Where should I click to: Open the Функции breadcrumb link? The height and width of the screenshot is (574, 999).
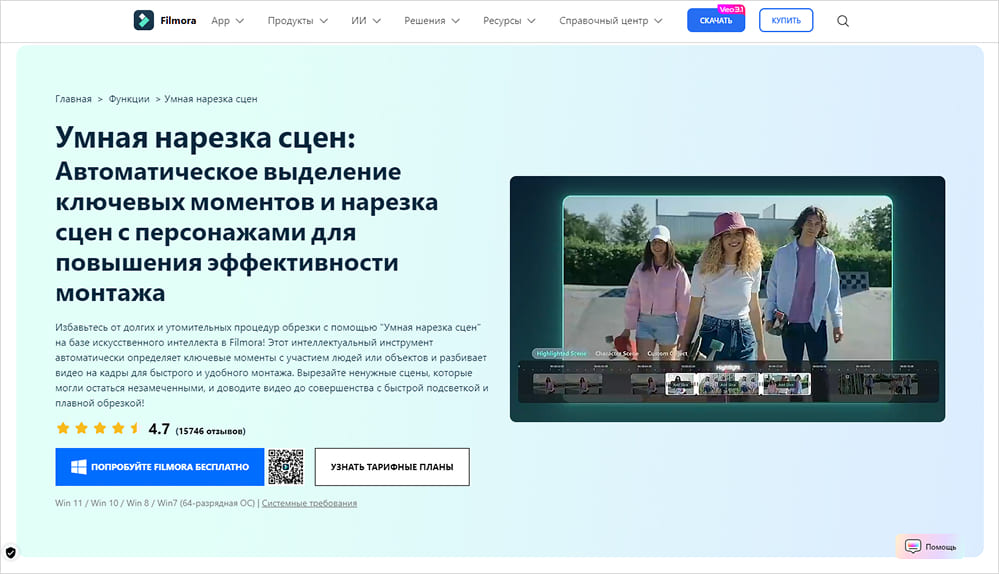[x=129, y=99]
